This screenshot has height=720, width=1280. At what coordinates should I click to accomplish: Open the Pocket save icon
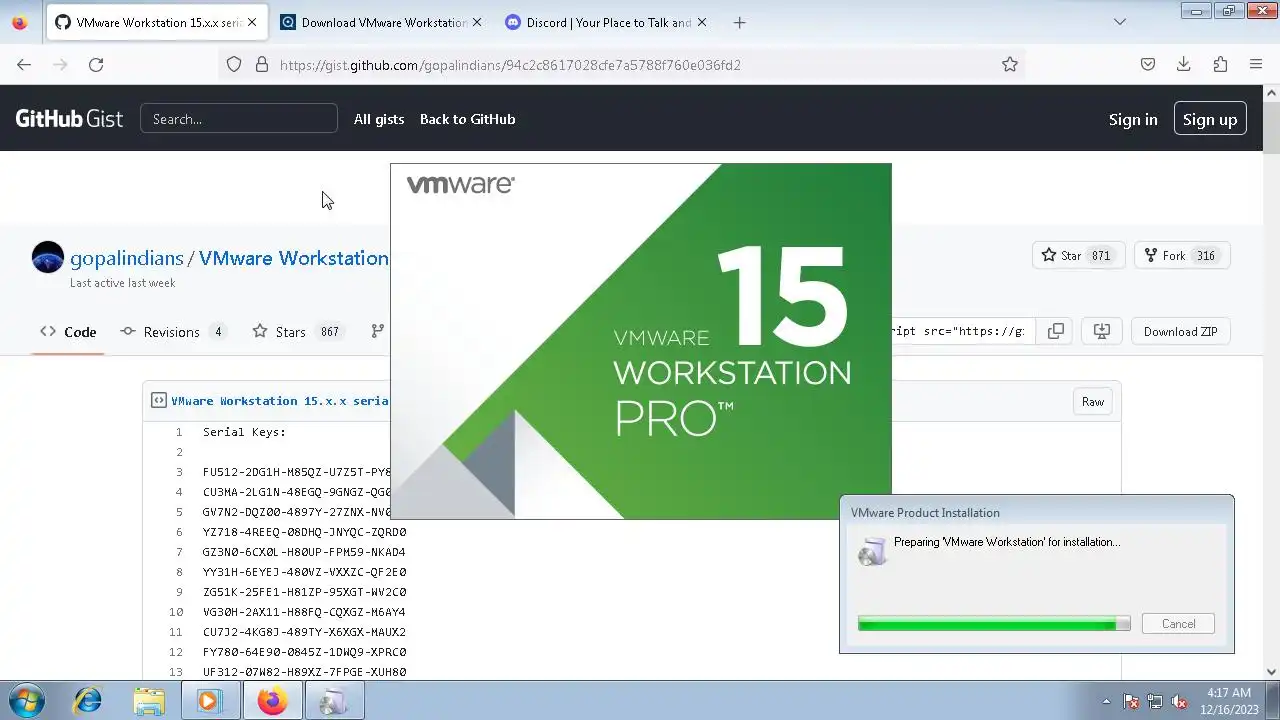click(x=1148, y=64)
